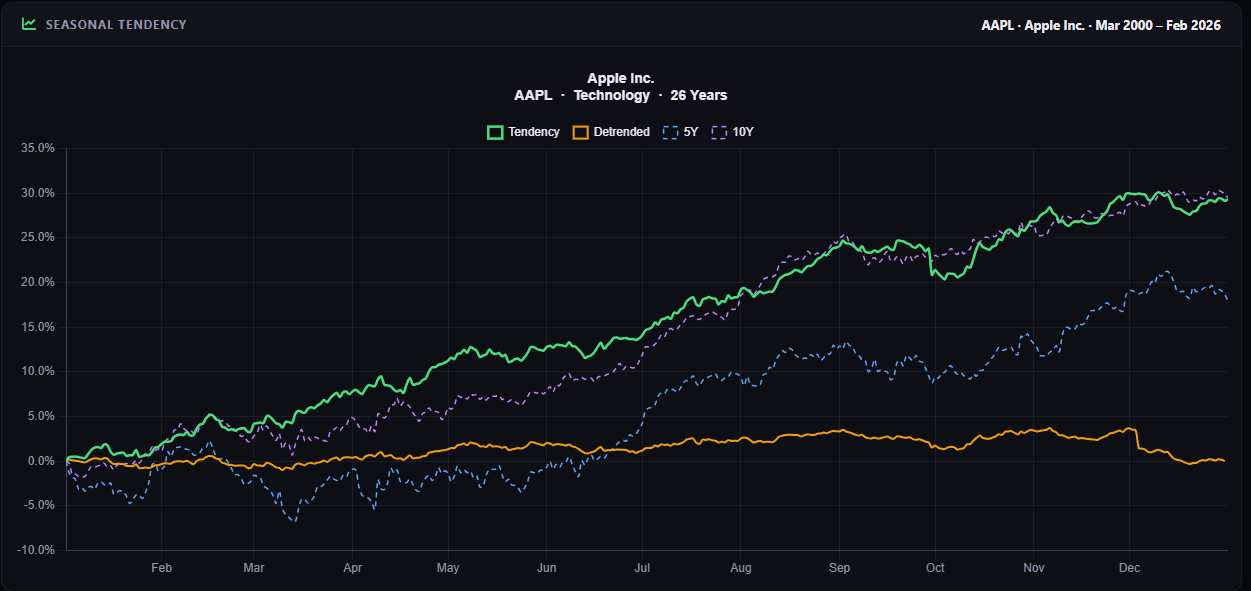Image resolution: width=1251 pixels, height=591 pixels.
Task: Click the SEASONAL TENDENCY panel heading
Action: click(x=116, y=24)
